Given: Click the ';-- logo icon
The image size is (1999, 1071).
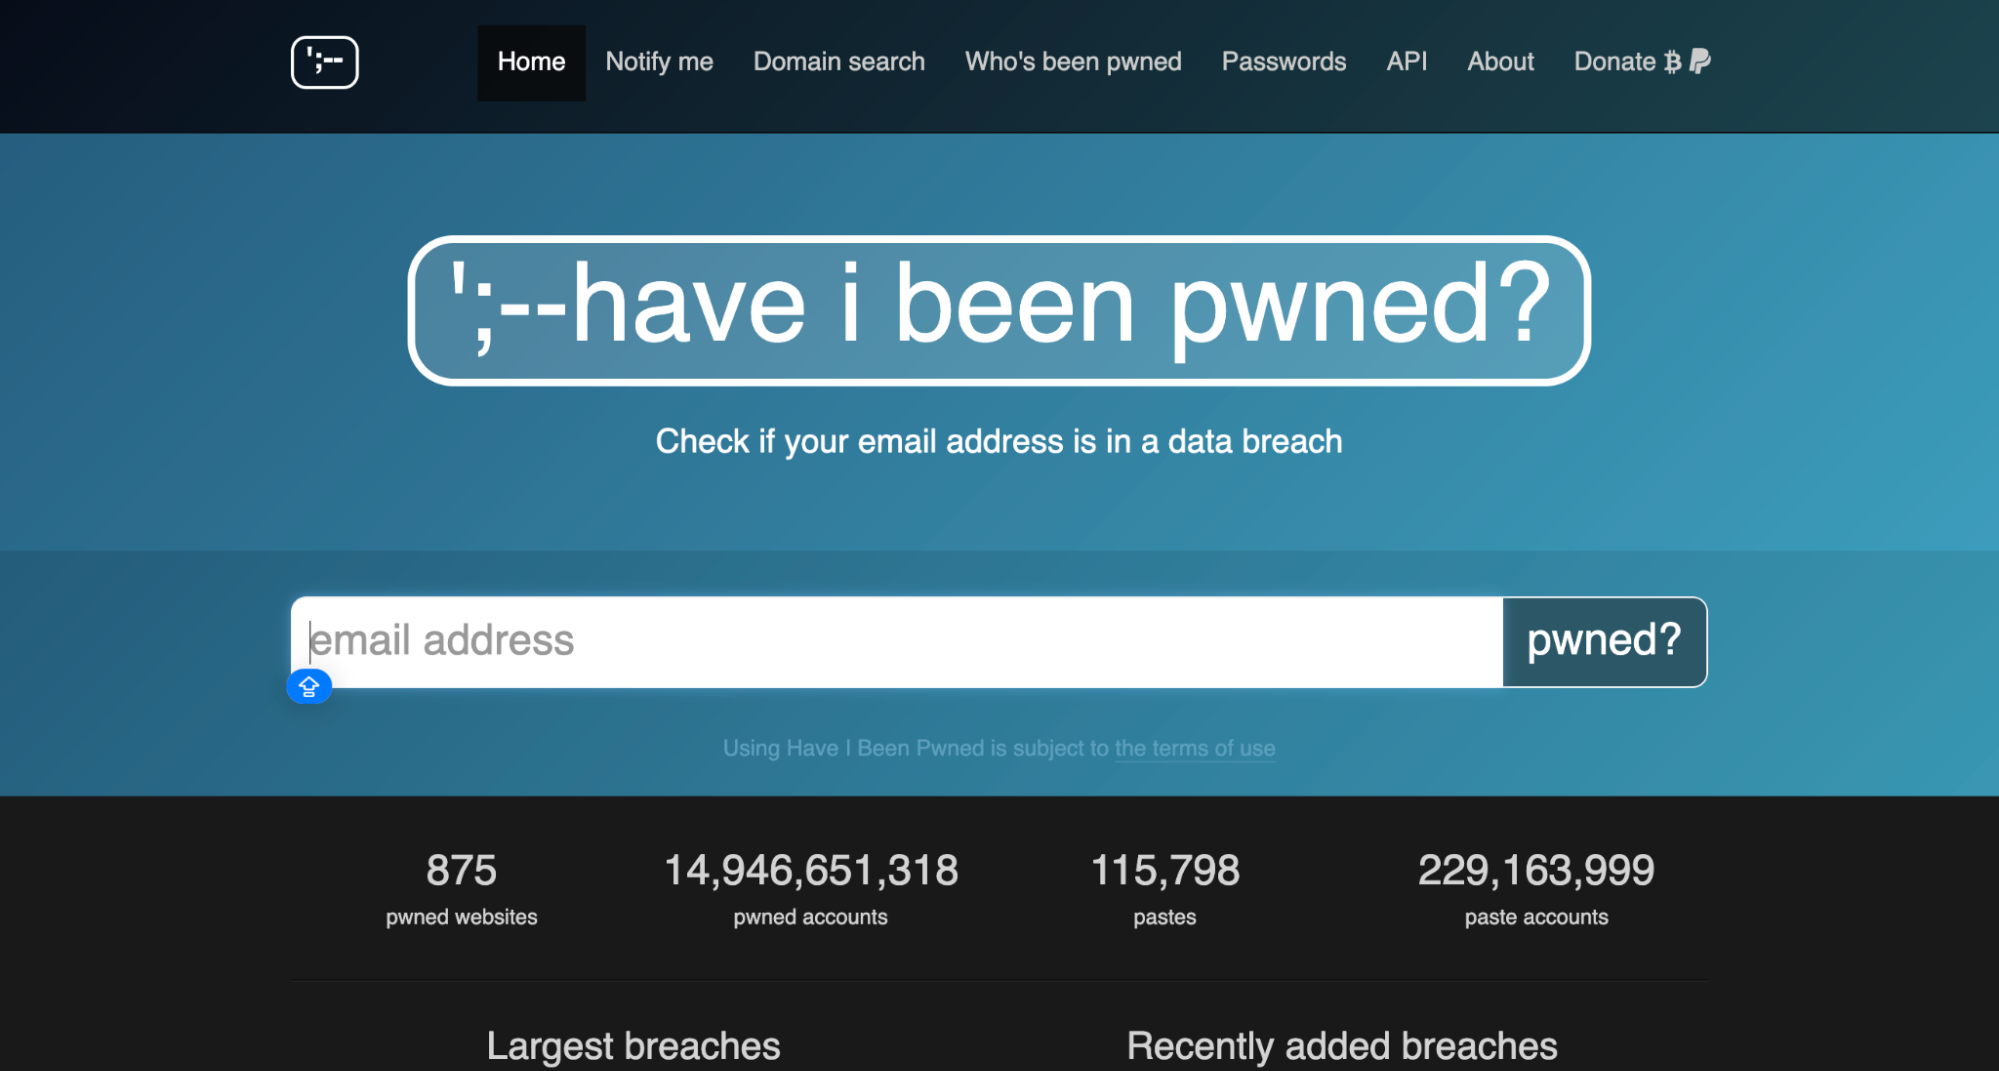Looking at the screenshot, I should click(324, 62).
